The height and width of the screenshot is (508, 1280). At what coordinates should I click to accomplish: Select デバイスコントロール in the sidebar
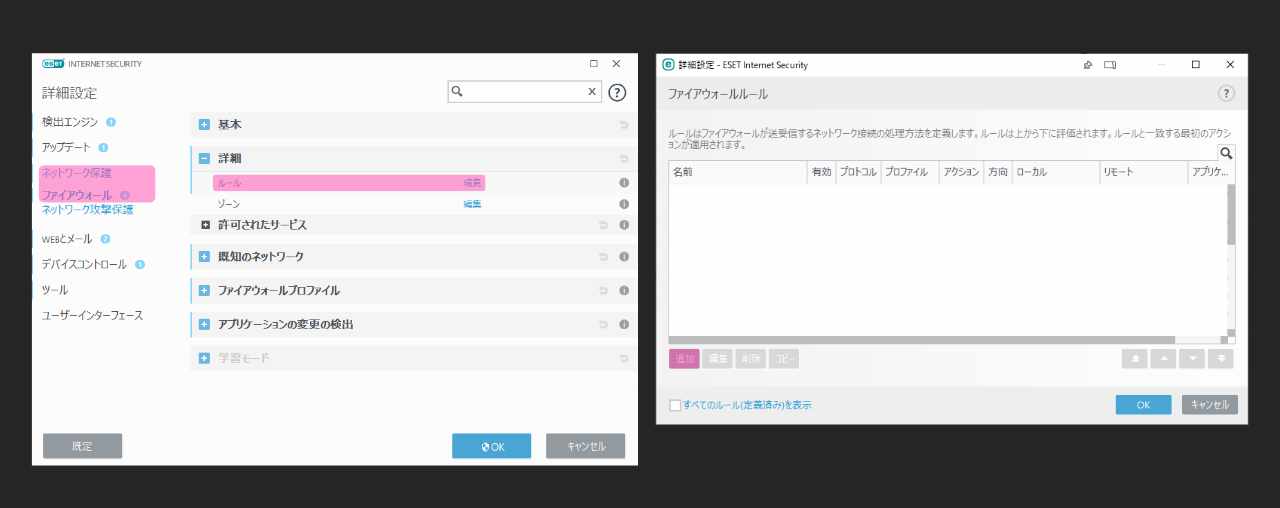tap(84, 265)
